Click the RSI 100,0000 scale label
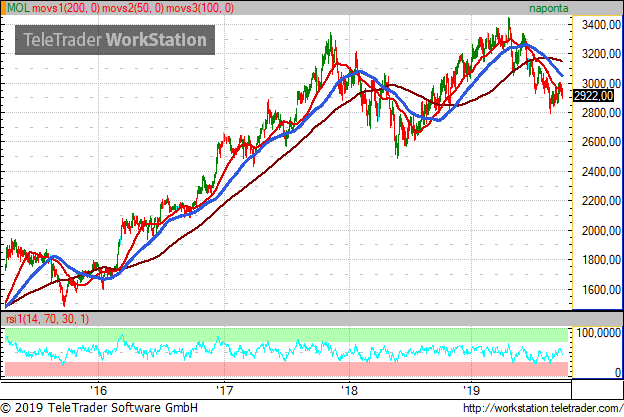This screenshot has height=417, width=624. coord(599,333)
